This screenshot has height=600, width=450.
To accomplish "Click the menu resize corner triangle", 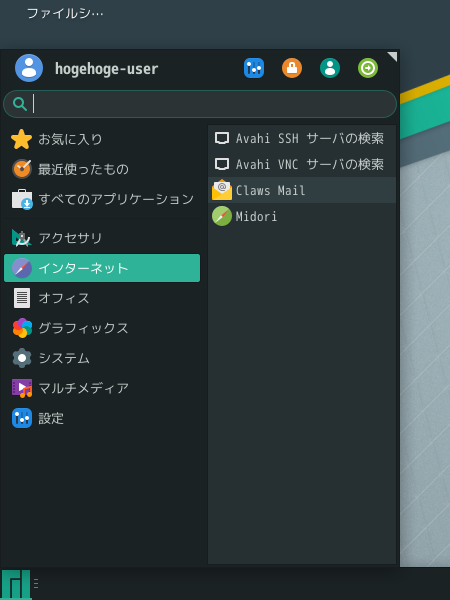I will point(393,56).
